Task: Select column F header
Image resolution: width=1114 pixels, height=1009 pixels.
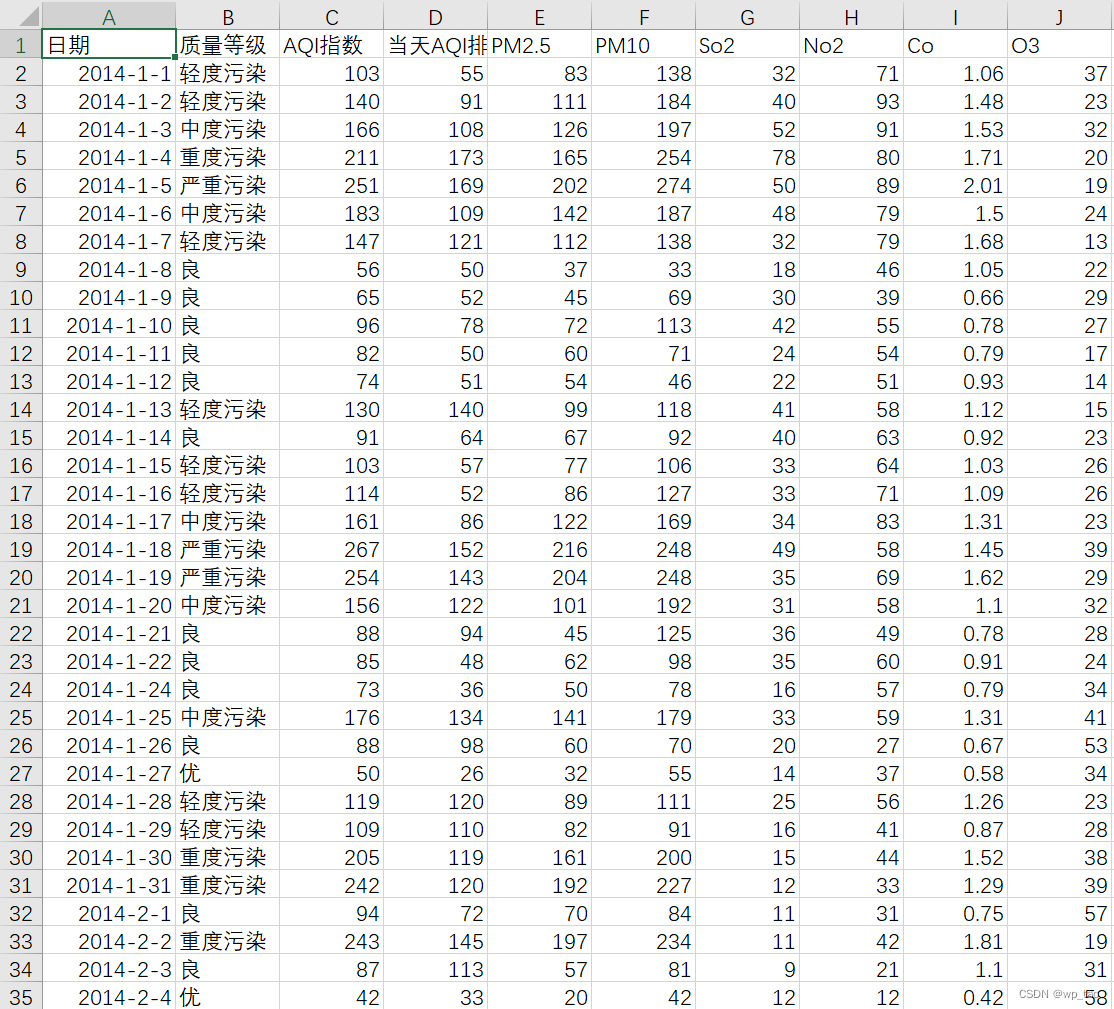Action: 643,16
